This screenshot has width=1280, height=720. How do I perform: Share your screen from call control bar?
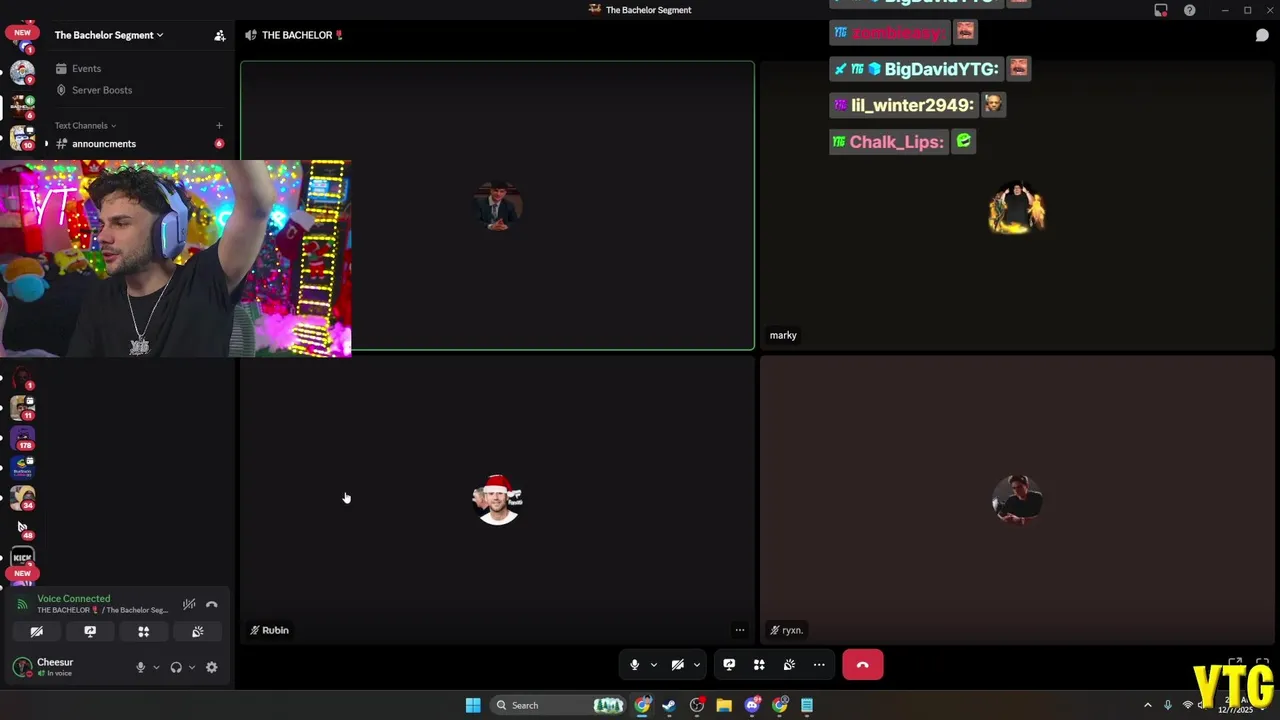[x=729, y=665]
